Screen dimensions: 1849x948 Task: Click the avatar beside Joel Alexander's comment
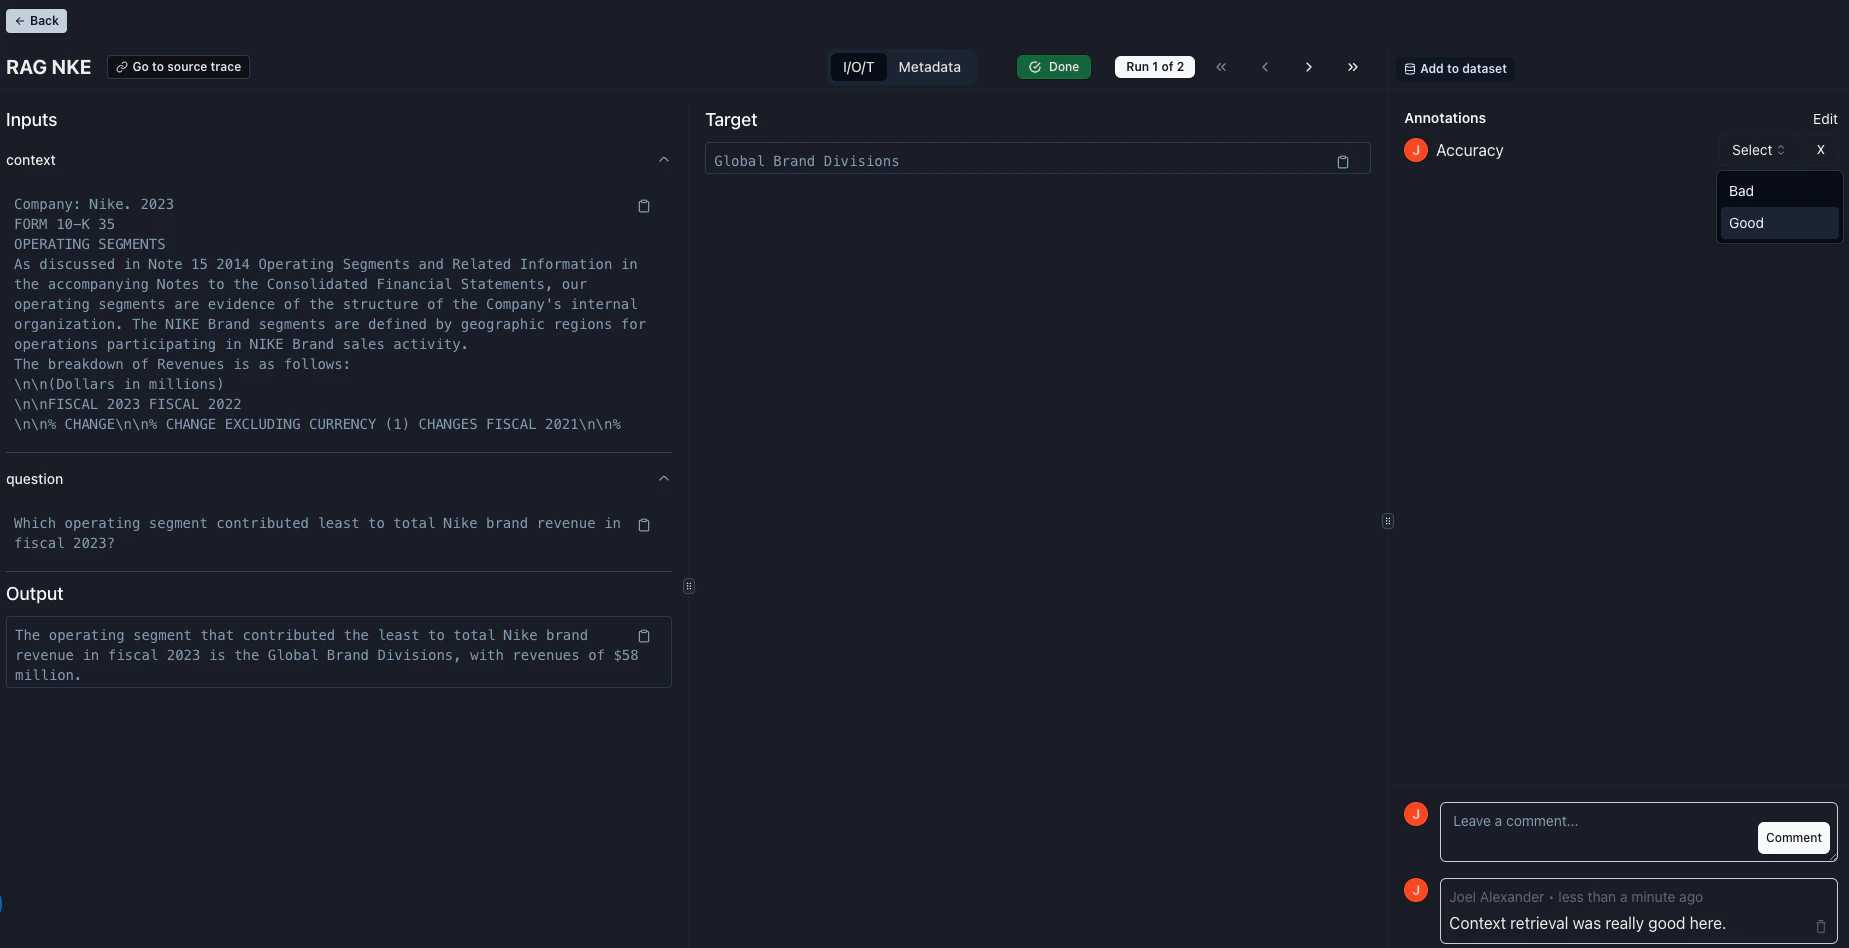(1416, 890)
